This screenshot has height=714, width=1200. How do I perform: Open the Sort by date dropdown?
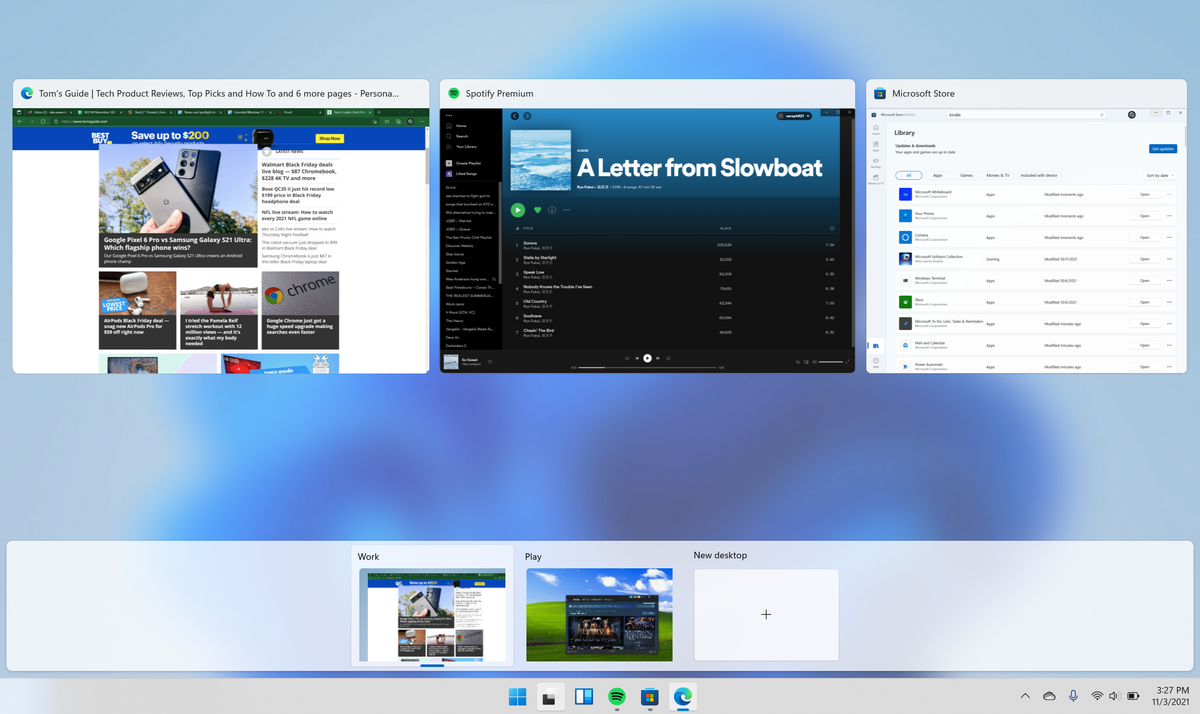coord(1159,175)
